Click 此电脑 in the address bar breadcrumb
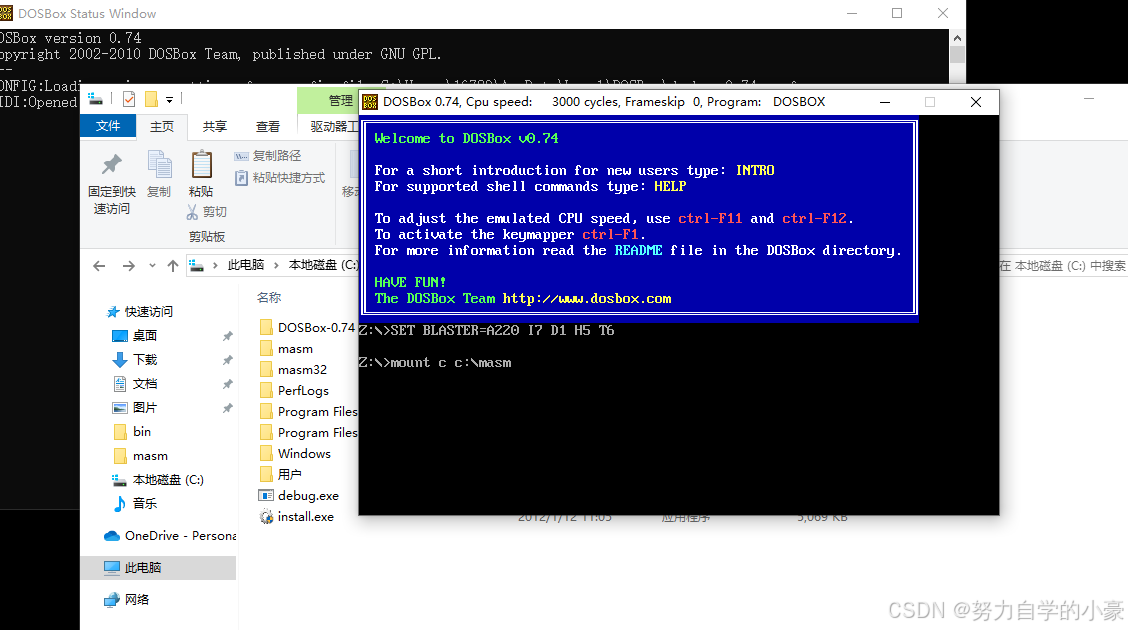The height and width of the screenshot is (630, 1128). point(246,265)
